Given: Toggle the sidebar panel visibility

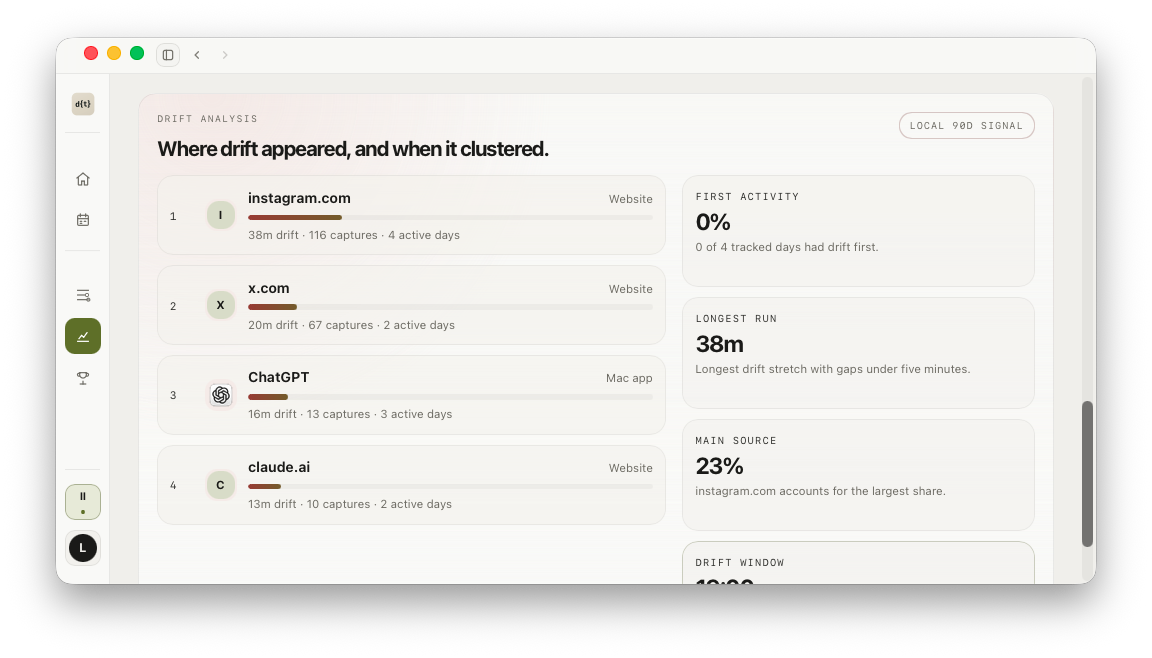Looking at the screenshot, I should pos(168,54).
